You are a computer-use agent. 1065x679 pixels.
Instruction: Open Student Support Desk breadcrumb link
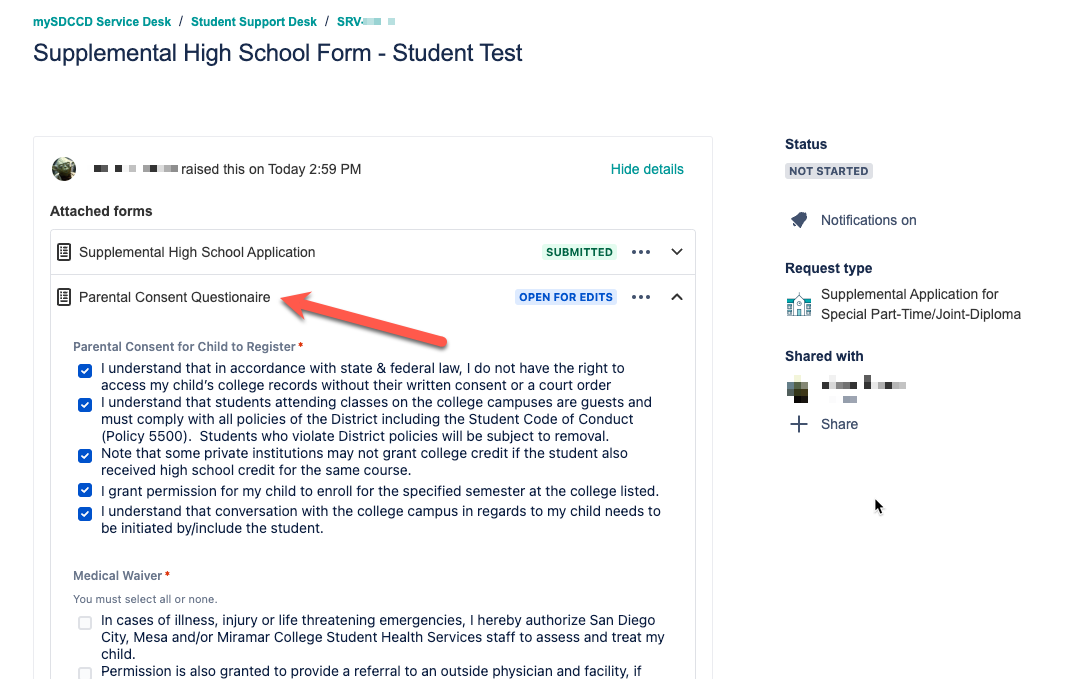pos(254,21)
